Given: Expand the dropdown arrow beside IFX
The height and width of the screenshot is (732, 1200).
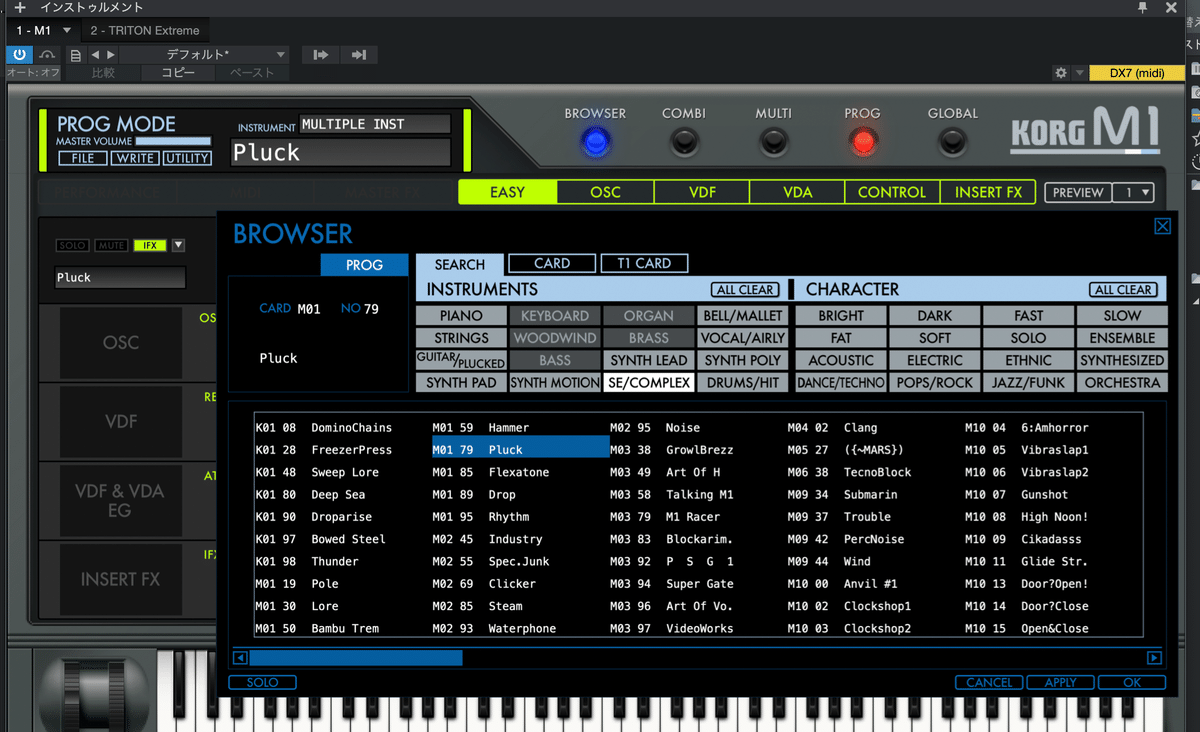Looking at the screenshot, I should click(x=178, y=246).
